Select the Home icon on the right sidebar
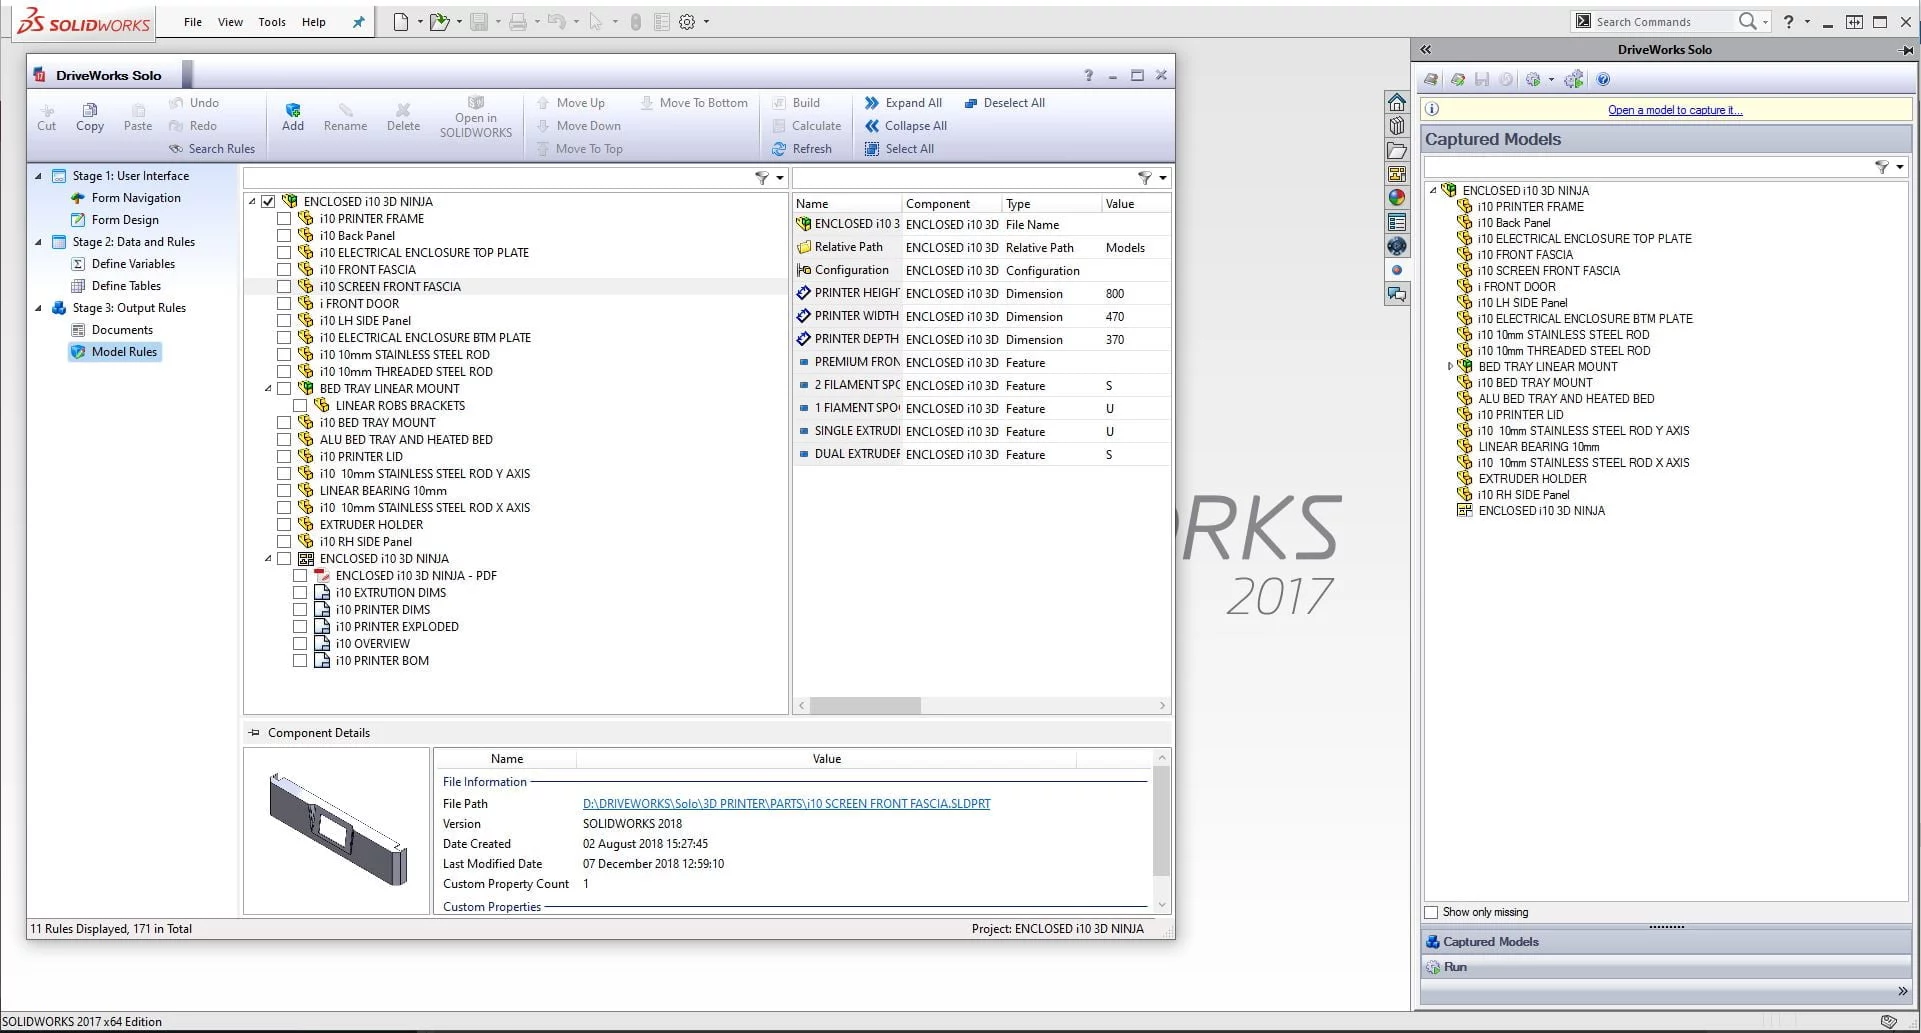 click(1397, 101)
